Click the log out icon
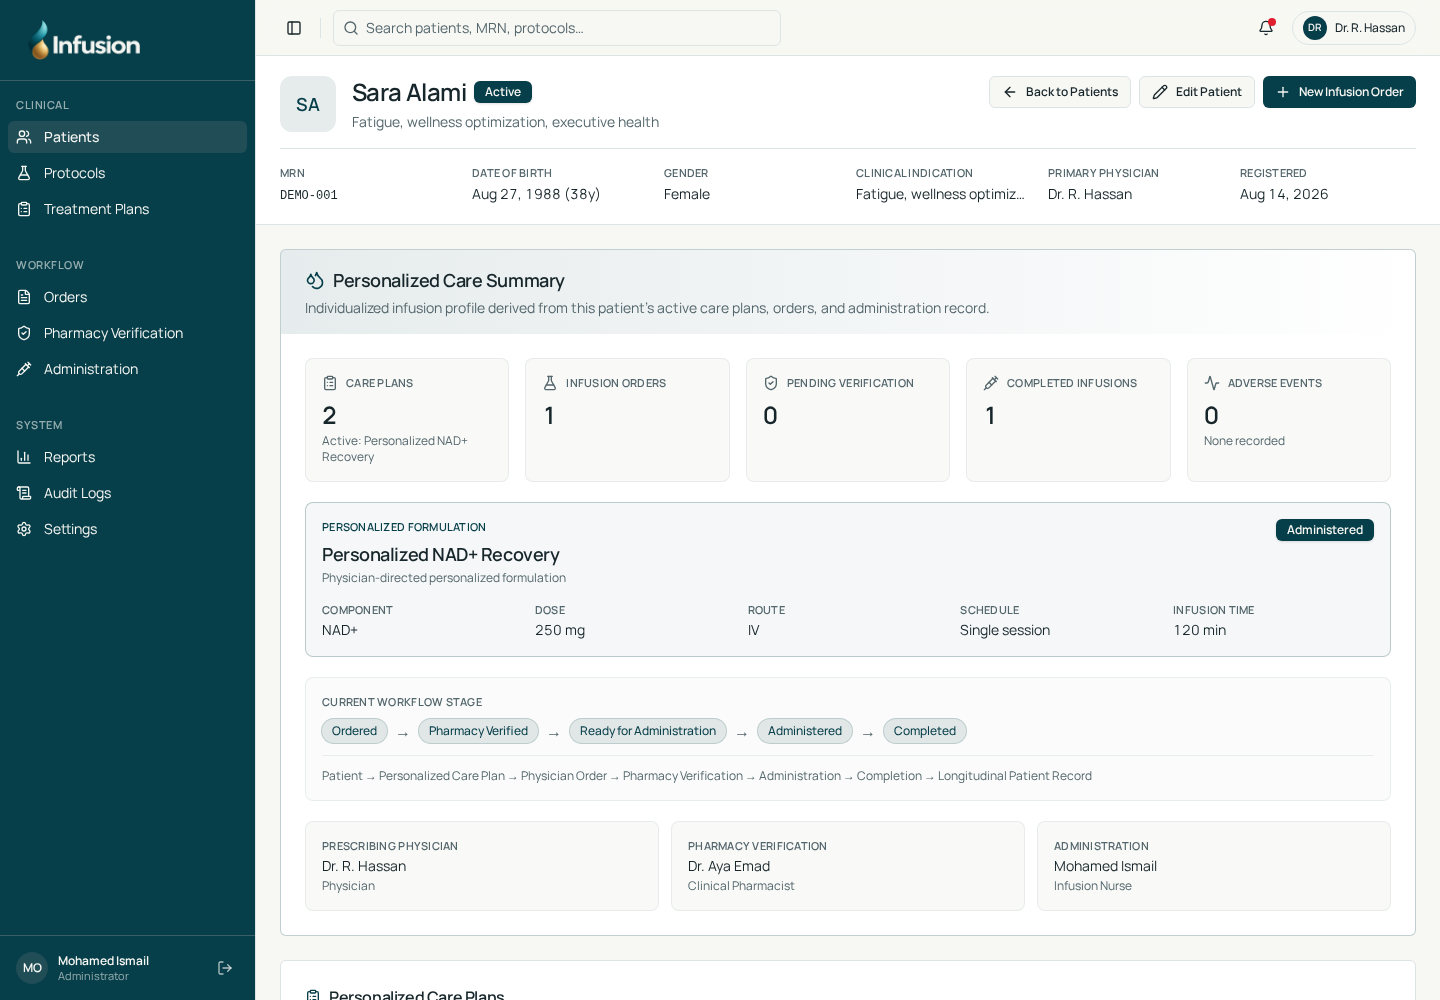 pyautogui.click(x=225, y=968)
